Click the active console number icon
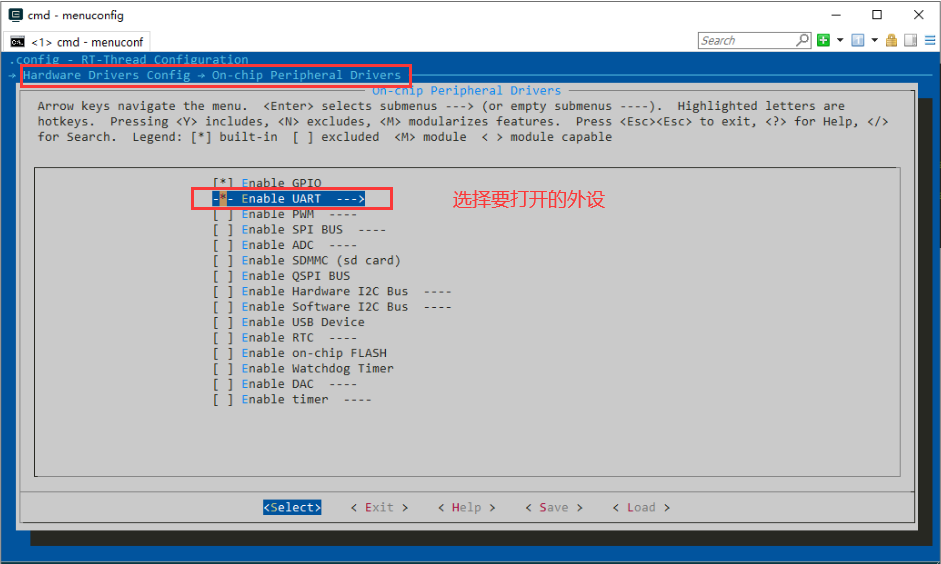The height and width of the screenshot is (564, 941). pyautogui.click(x=857, y=40)
